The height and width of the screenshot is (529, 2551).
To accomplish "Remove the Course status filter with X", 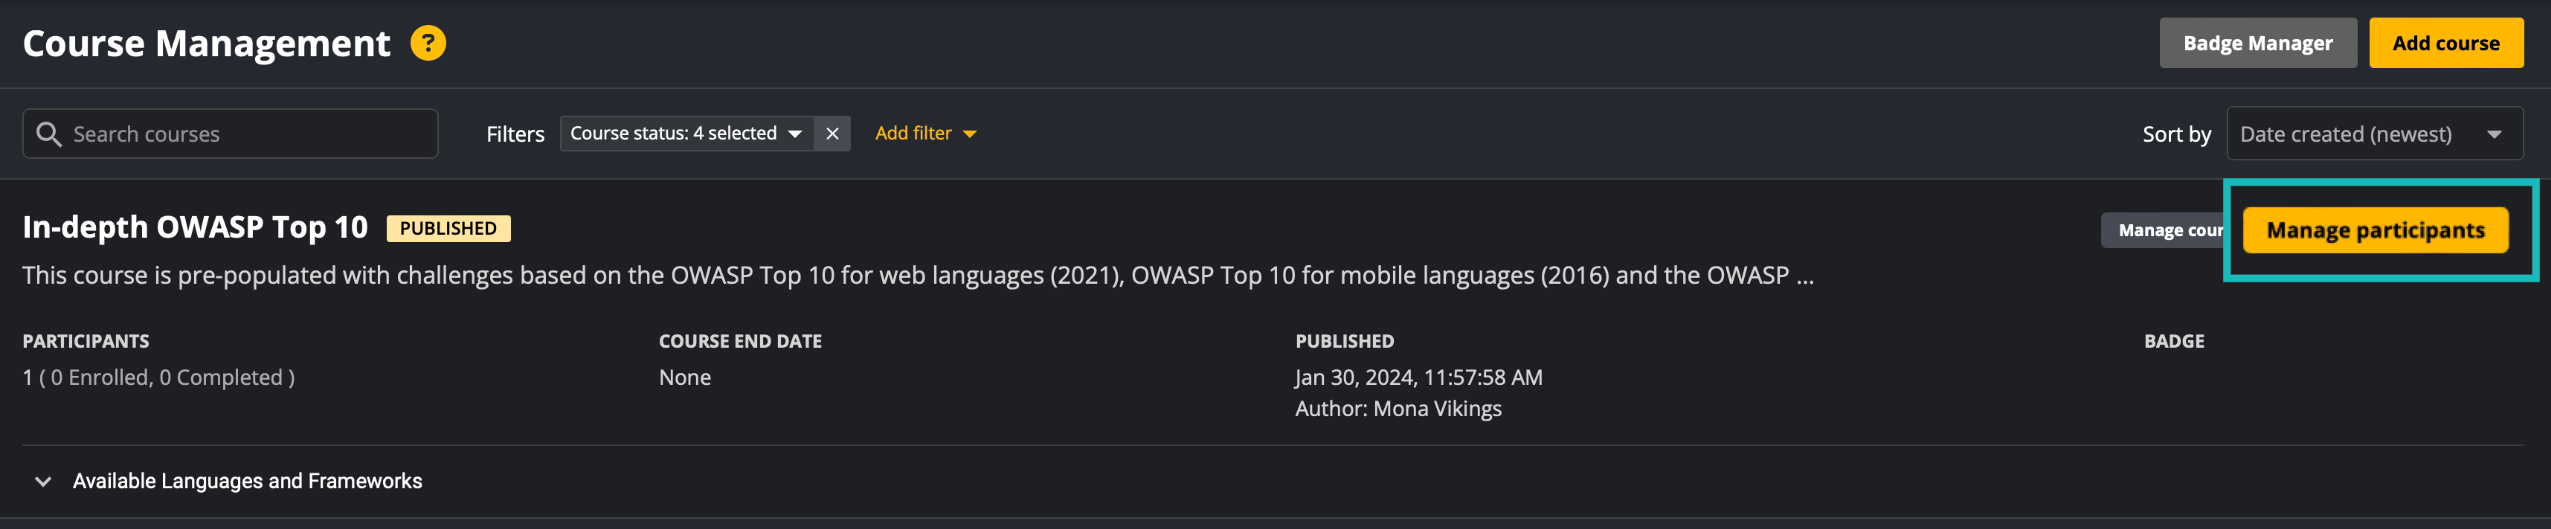I will [832, 134].
